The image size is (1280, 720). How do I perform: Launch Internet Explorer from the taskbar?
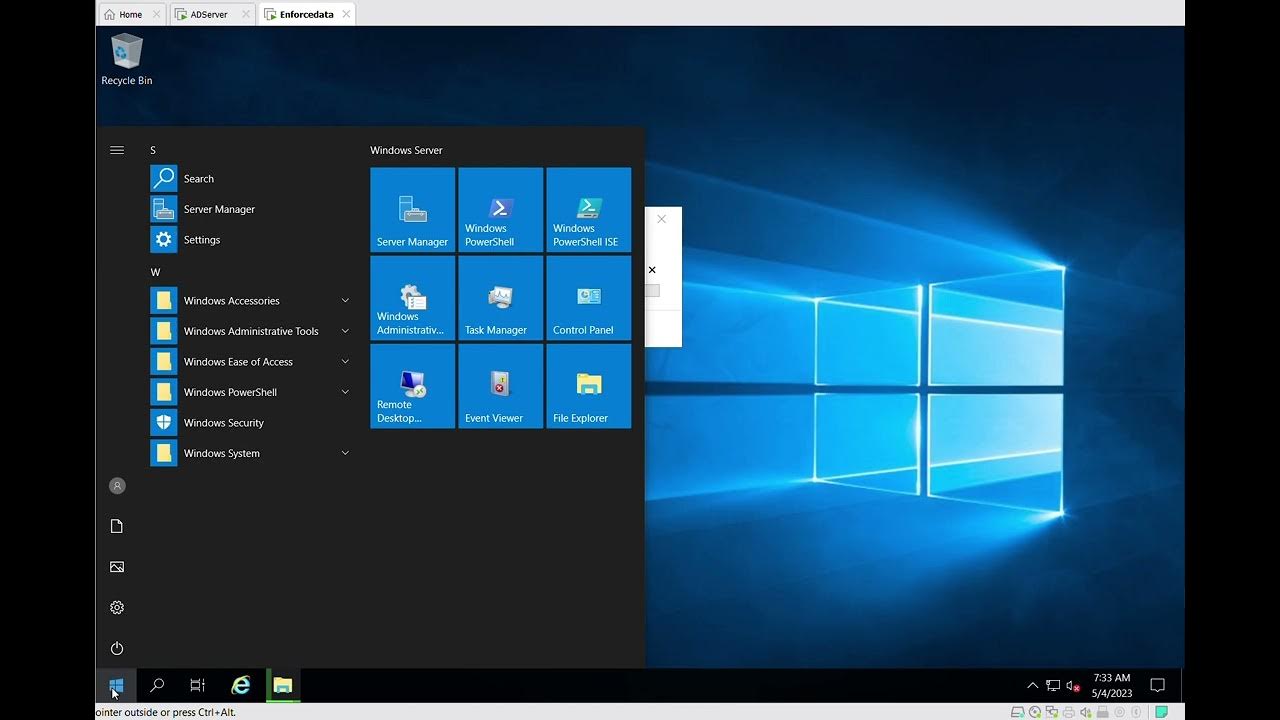pyautogui.click(x=241, y=685)
